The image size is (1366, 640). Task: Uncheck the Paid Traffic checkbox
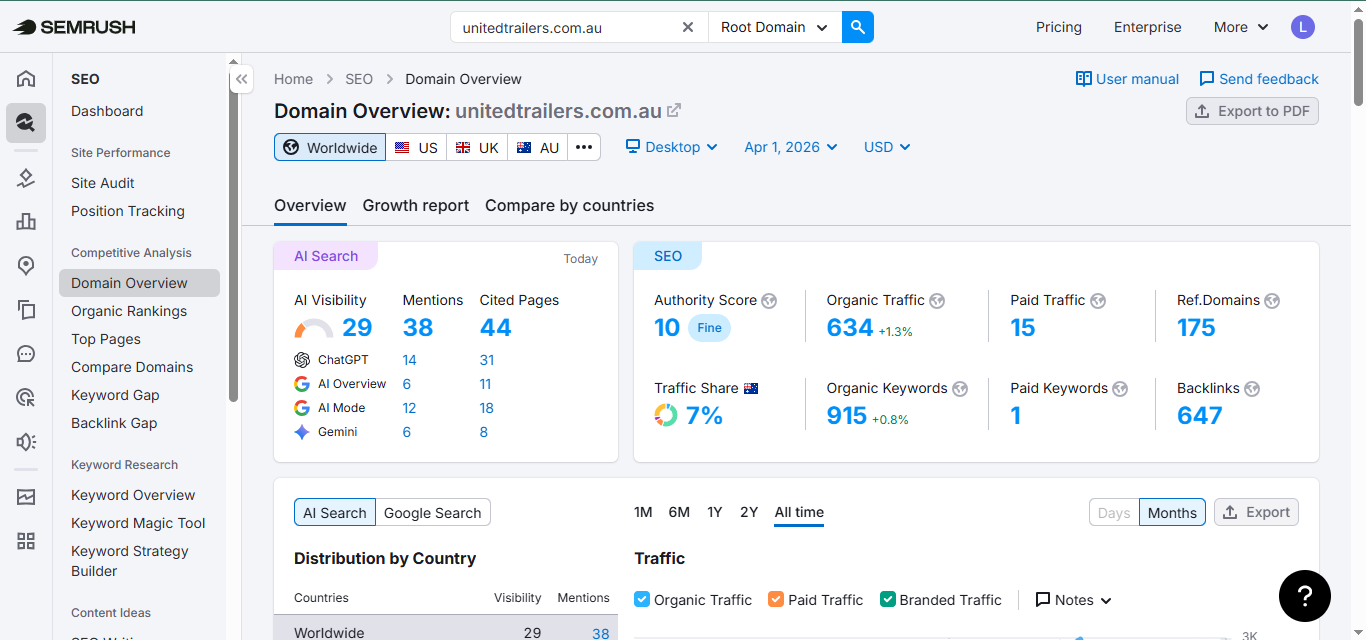point(776,599)
